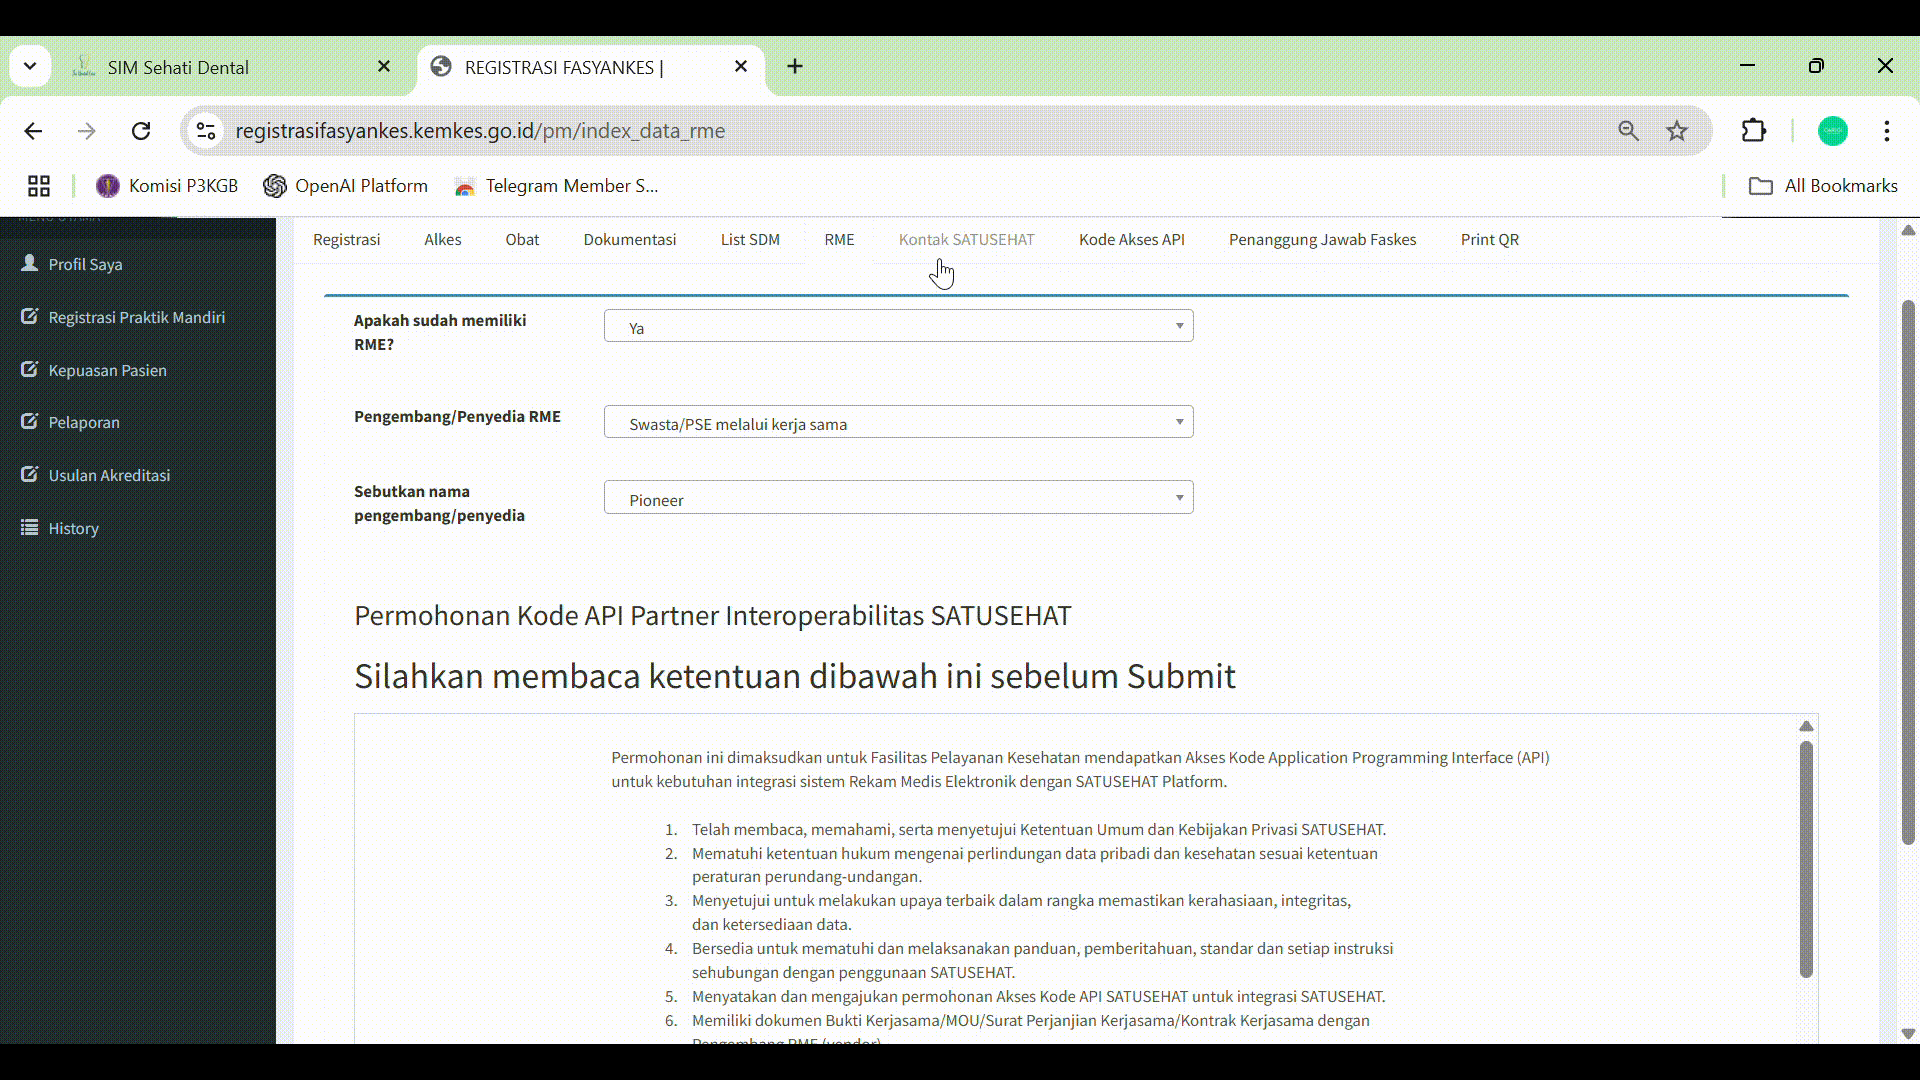This screenshot has width=1920, height=1080.
Task: Open the green profile avatar
Action: click(1832, 131)
